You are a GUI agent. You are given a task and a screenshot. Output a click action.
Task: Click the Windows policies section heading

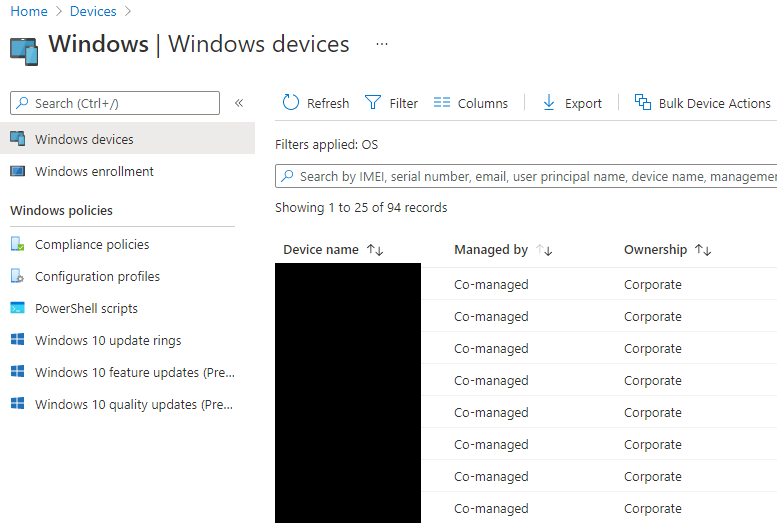pos(61,210)
